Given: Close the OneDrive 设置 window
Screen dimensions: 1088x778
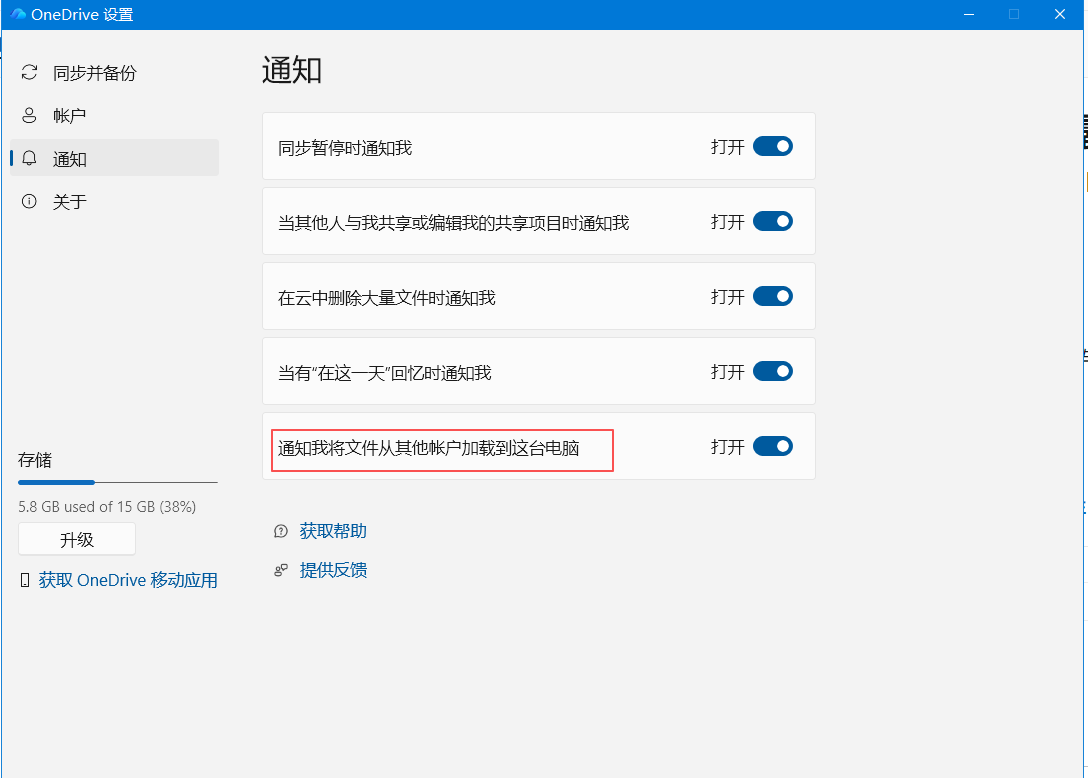Looking at the screenshot, I should tap(1060, 15).
